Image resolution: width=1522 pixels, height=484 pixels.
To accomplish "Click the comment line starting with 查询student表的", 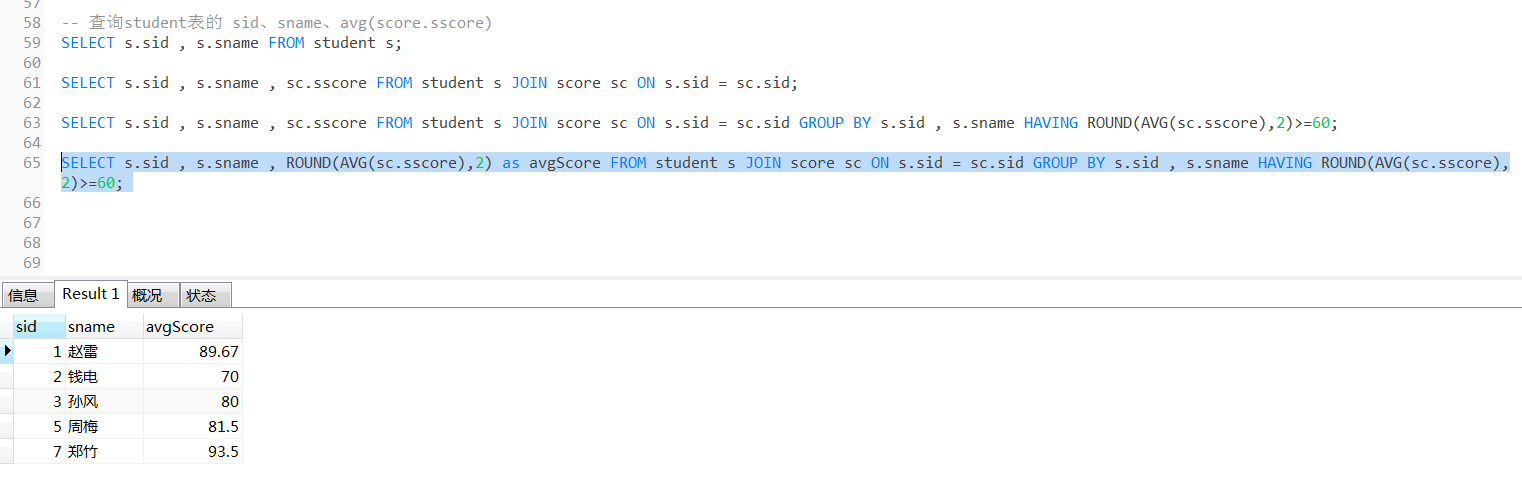I will [277, 22].
